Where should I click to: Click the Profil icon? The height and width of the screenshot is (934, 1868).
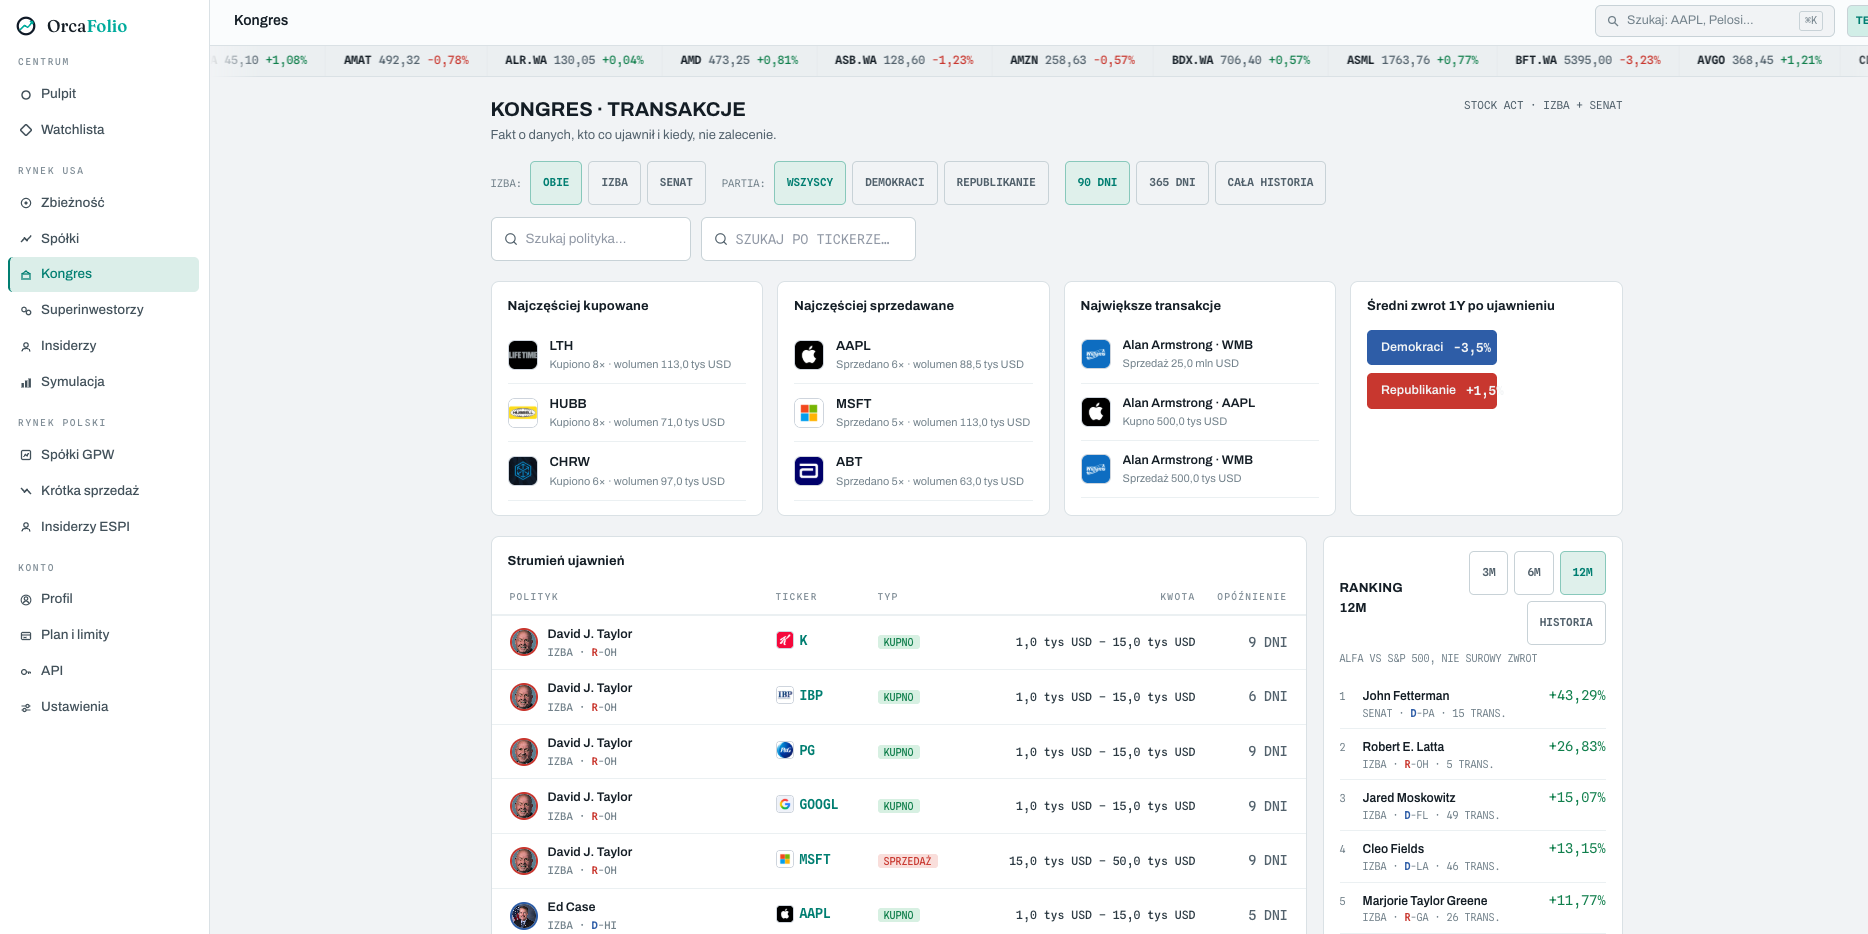26,599
